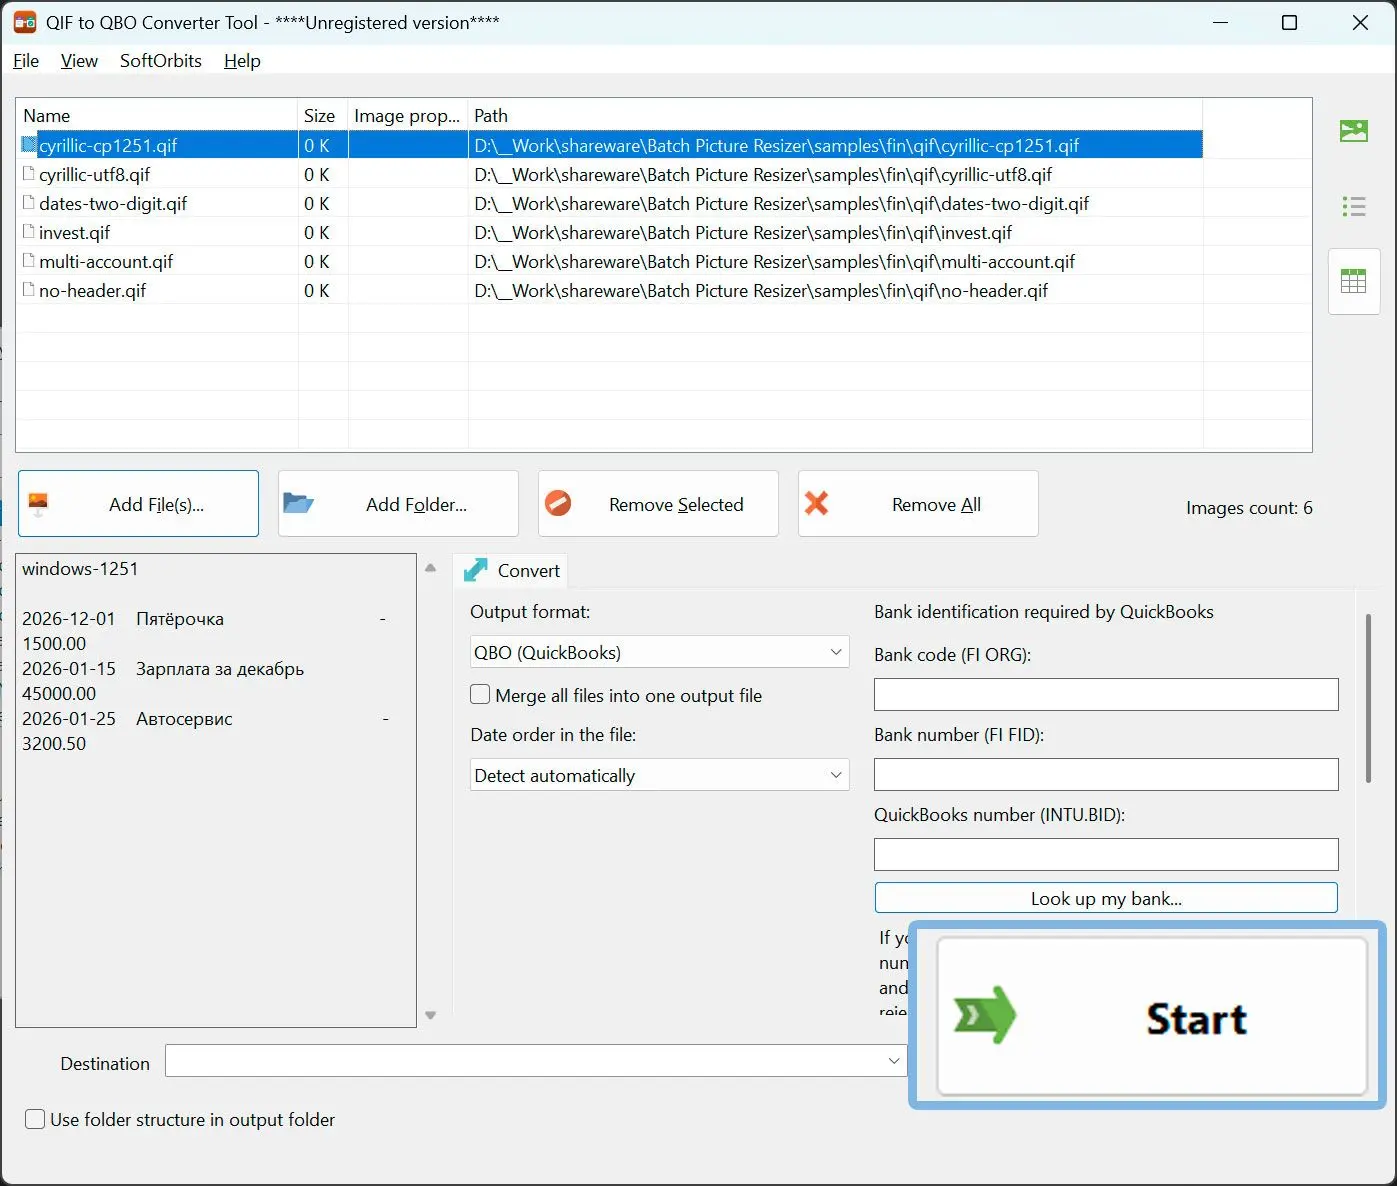Open the Output format dropdown
Screen dimensions: 1397x1186
tap(659, 652)
